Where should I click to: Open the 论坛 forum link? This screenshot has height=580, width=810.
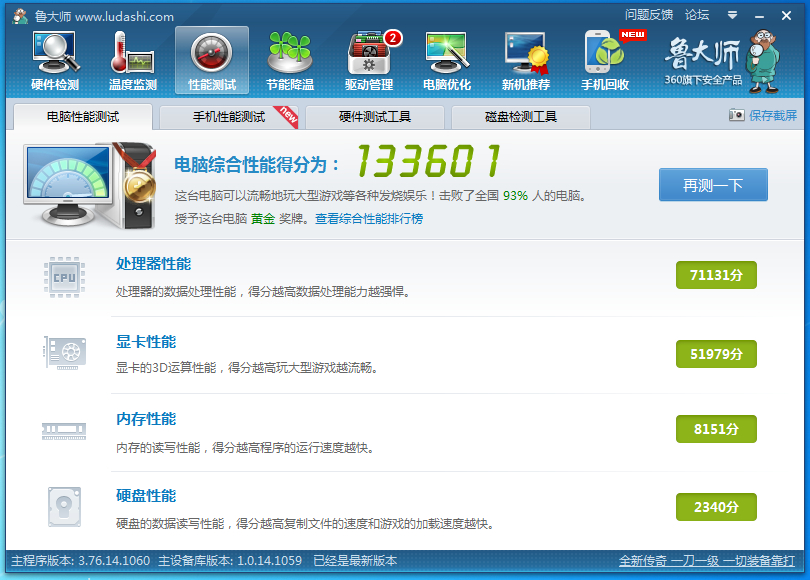click(x=697, y=15)
